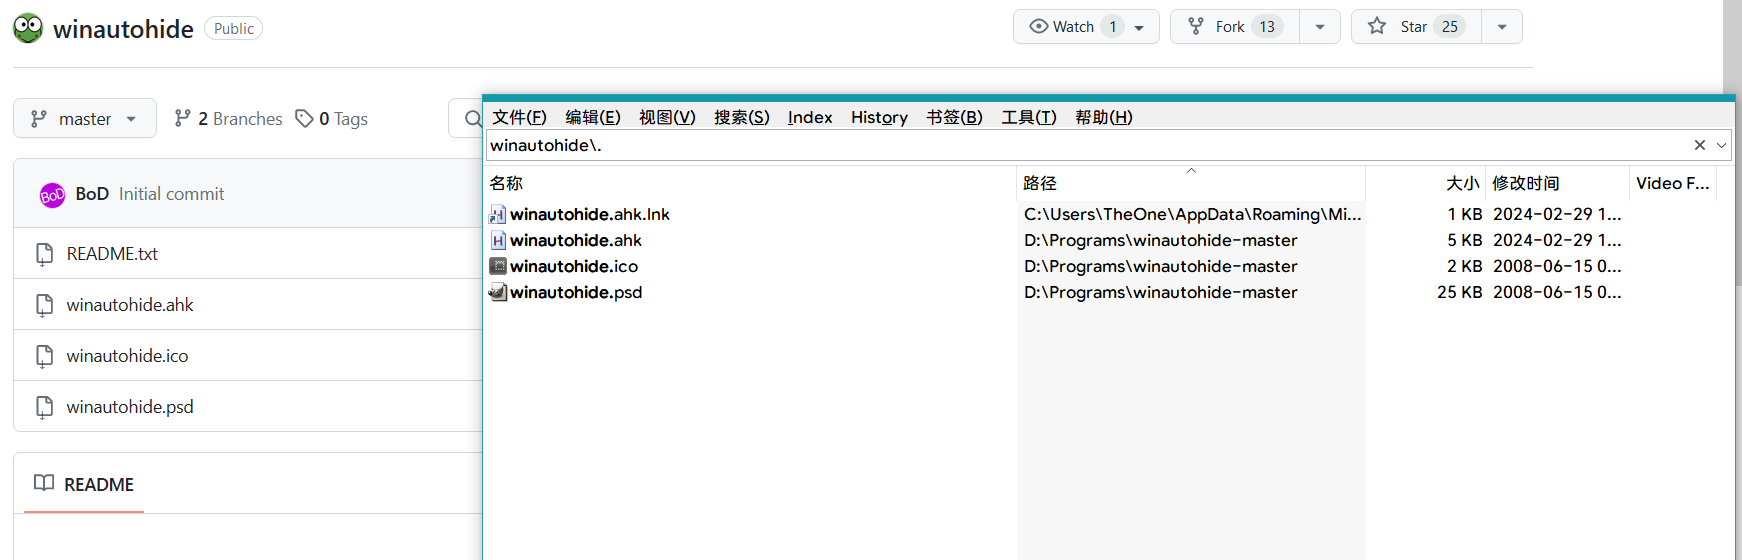Viewport: 1742px width, 560px height.
Task: Open the 书签(B) bookmarks menu
Action: (x=954, y=117)
